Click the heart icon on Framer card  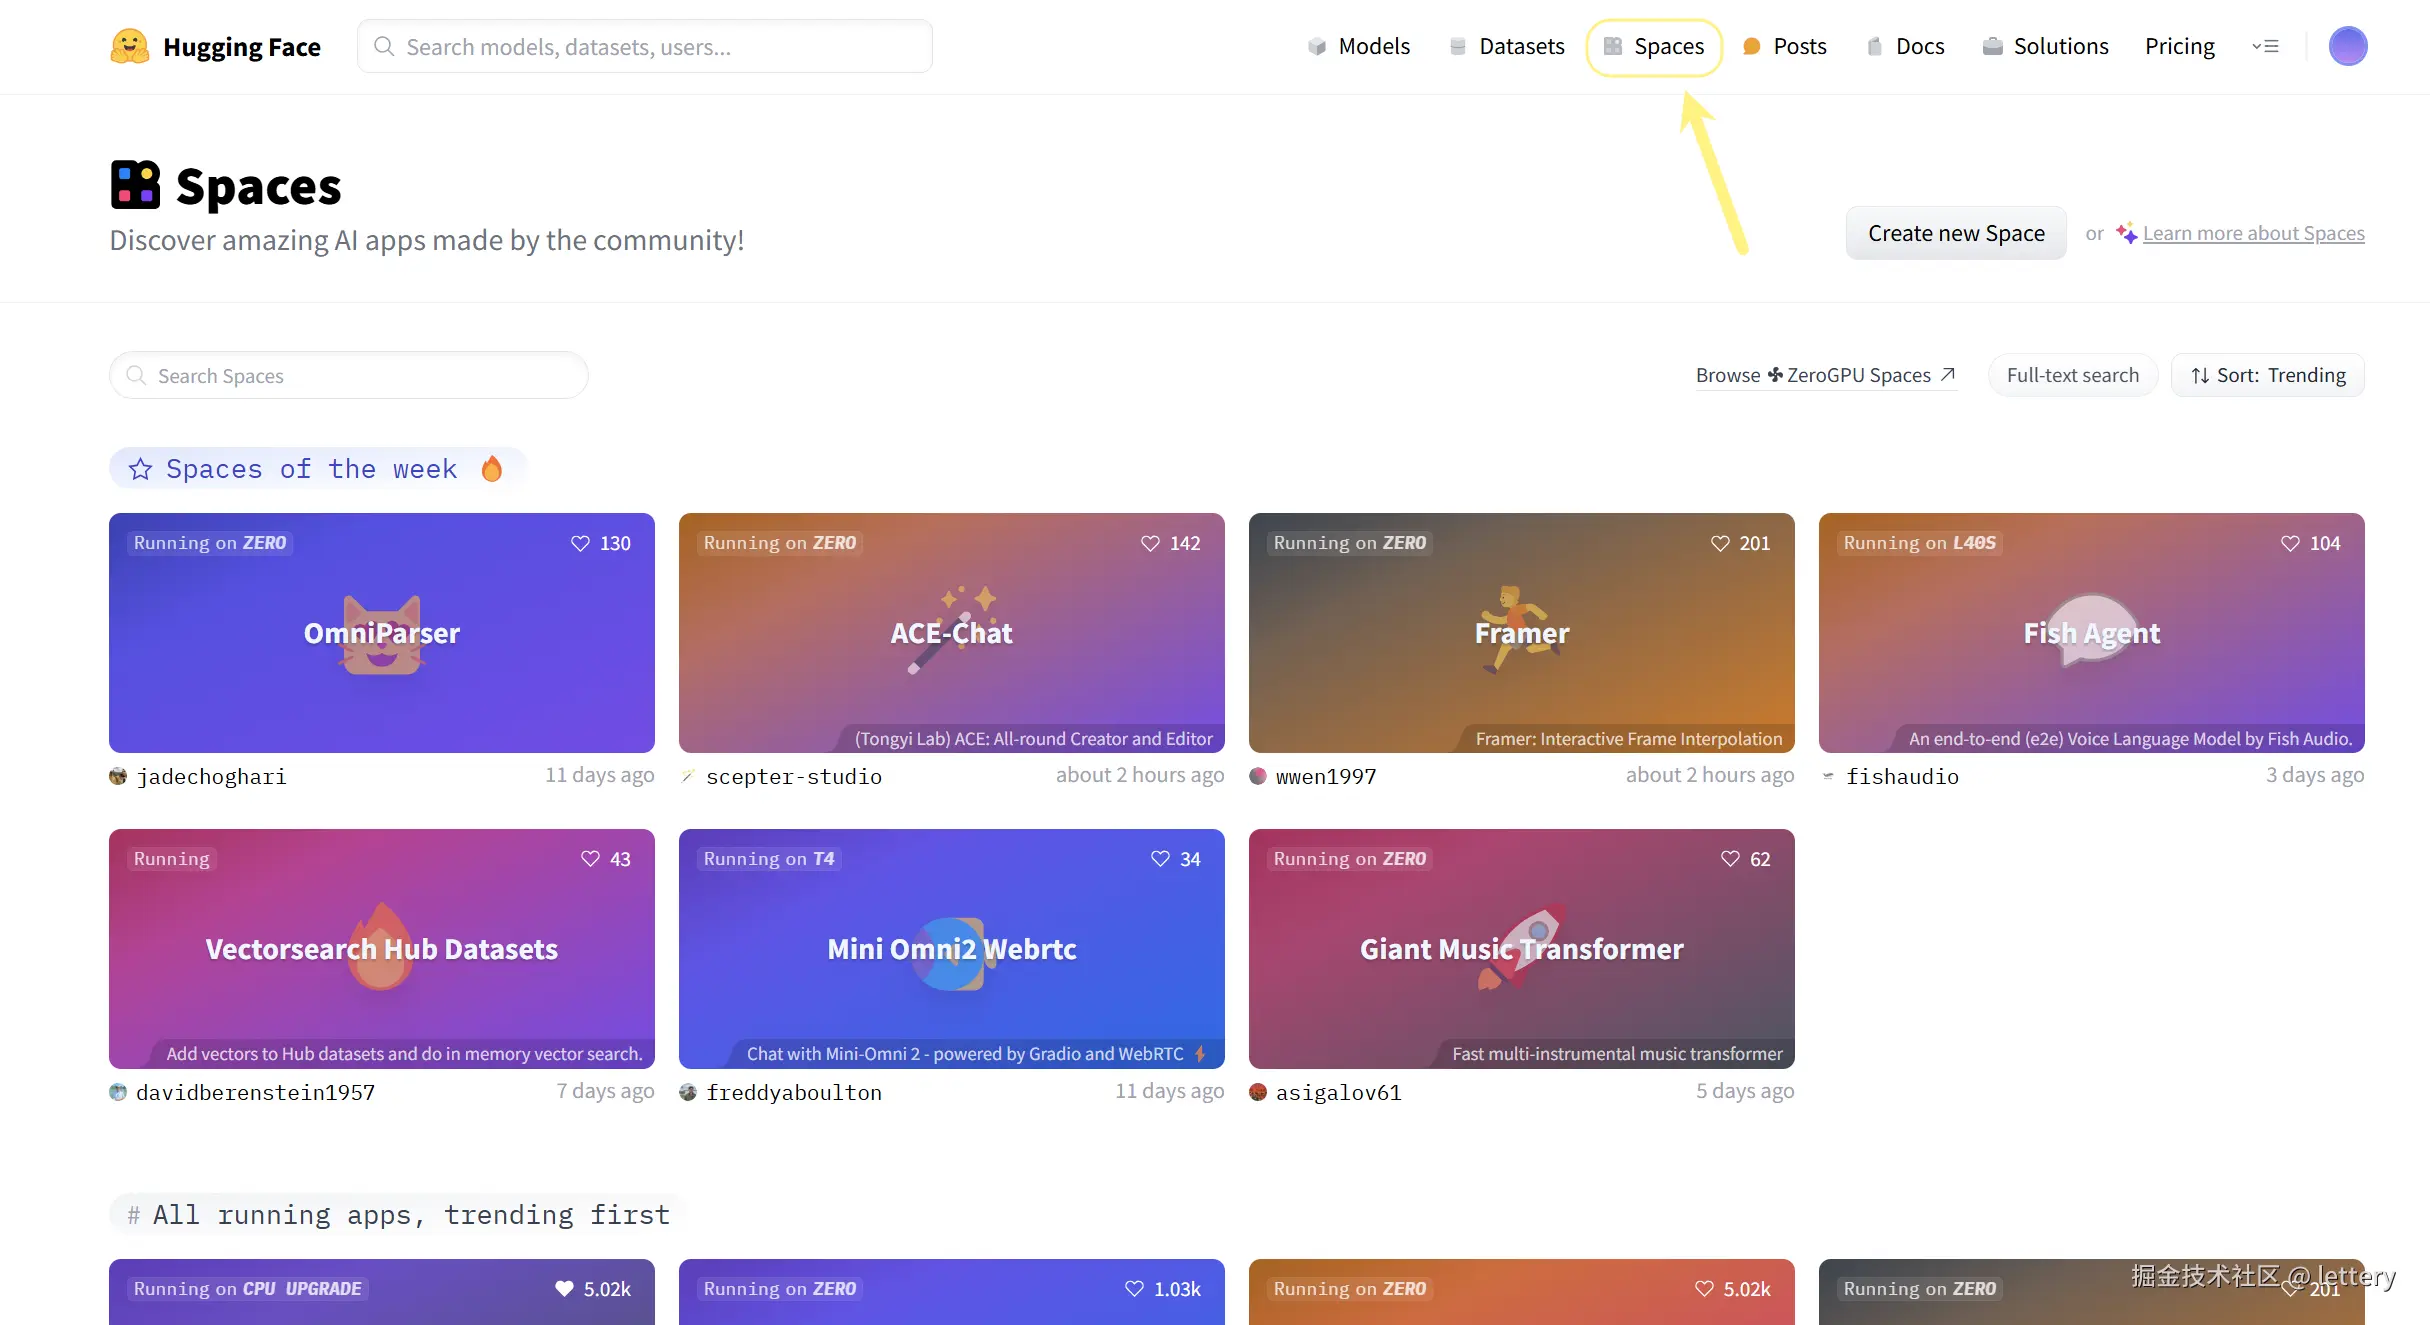tap(1720, 543)
